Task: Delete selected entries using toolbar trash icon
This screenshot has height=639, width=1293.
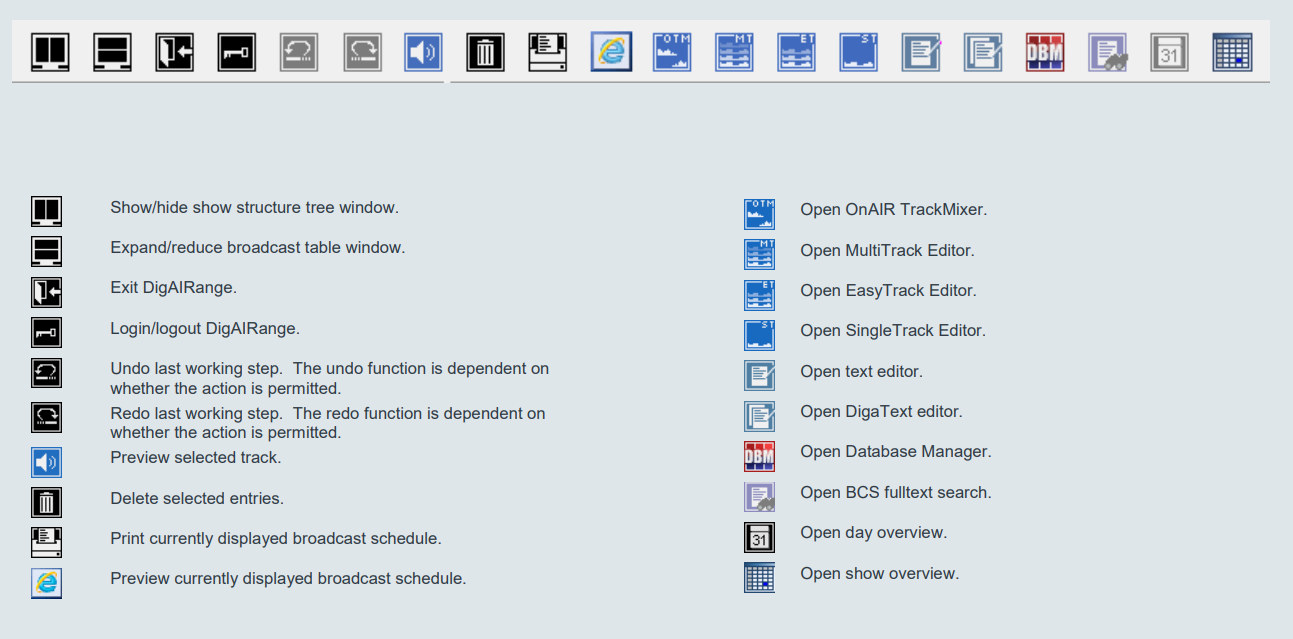Action: pos(486,52)
